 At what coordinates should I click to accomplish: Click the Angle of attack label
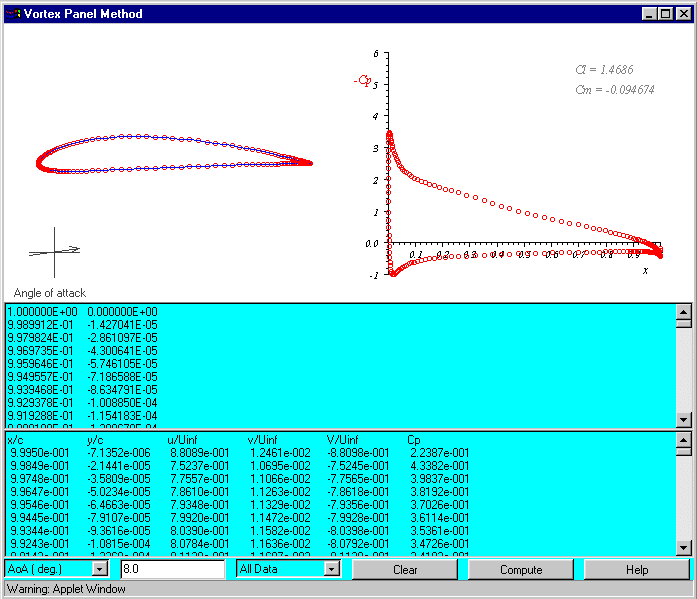(x=49, y=293)
